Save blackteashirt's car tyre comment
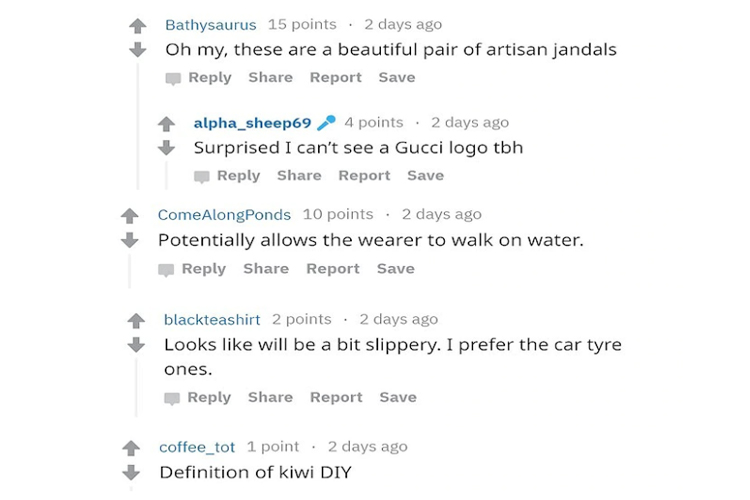Viewport: 750px width, 500px height. tap(397, 397)
